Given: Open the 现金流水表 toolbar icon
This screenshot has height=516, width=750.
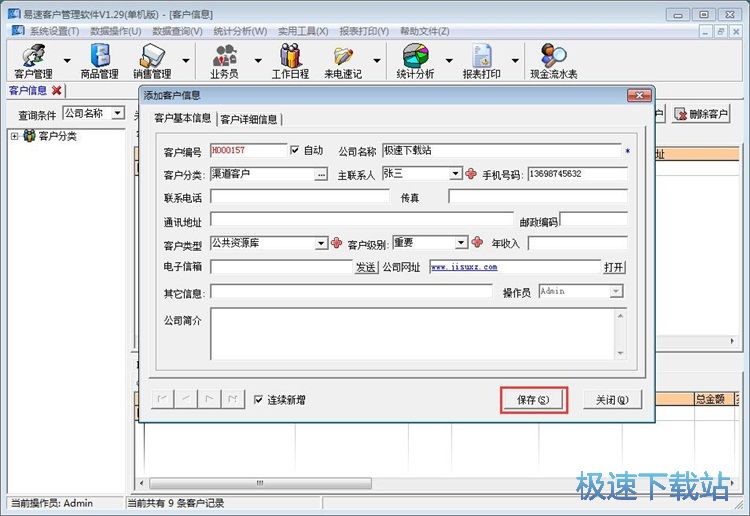Looking at the screenshot, I should click(x=554, y=61).
